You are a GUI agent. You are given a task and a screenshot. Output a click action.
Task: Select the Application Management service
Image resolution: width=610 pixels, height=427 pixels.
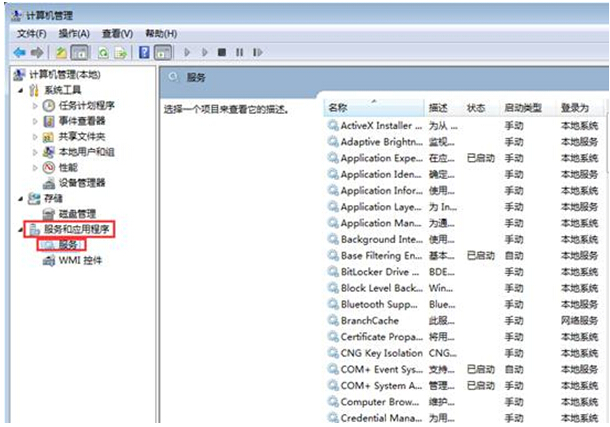point(463,223)
